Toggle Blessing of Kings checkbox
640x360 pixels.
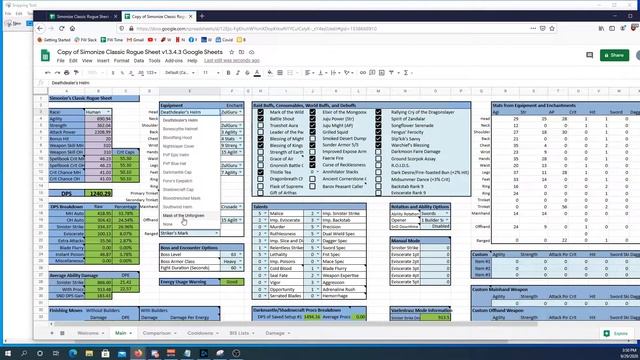[260, 145]
